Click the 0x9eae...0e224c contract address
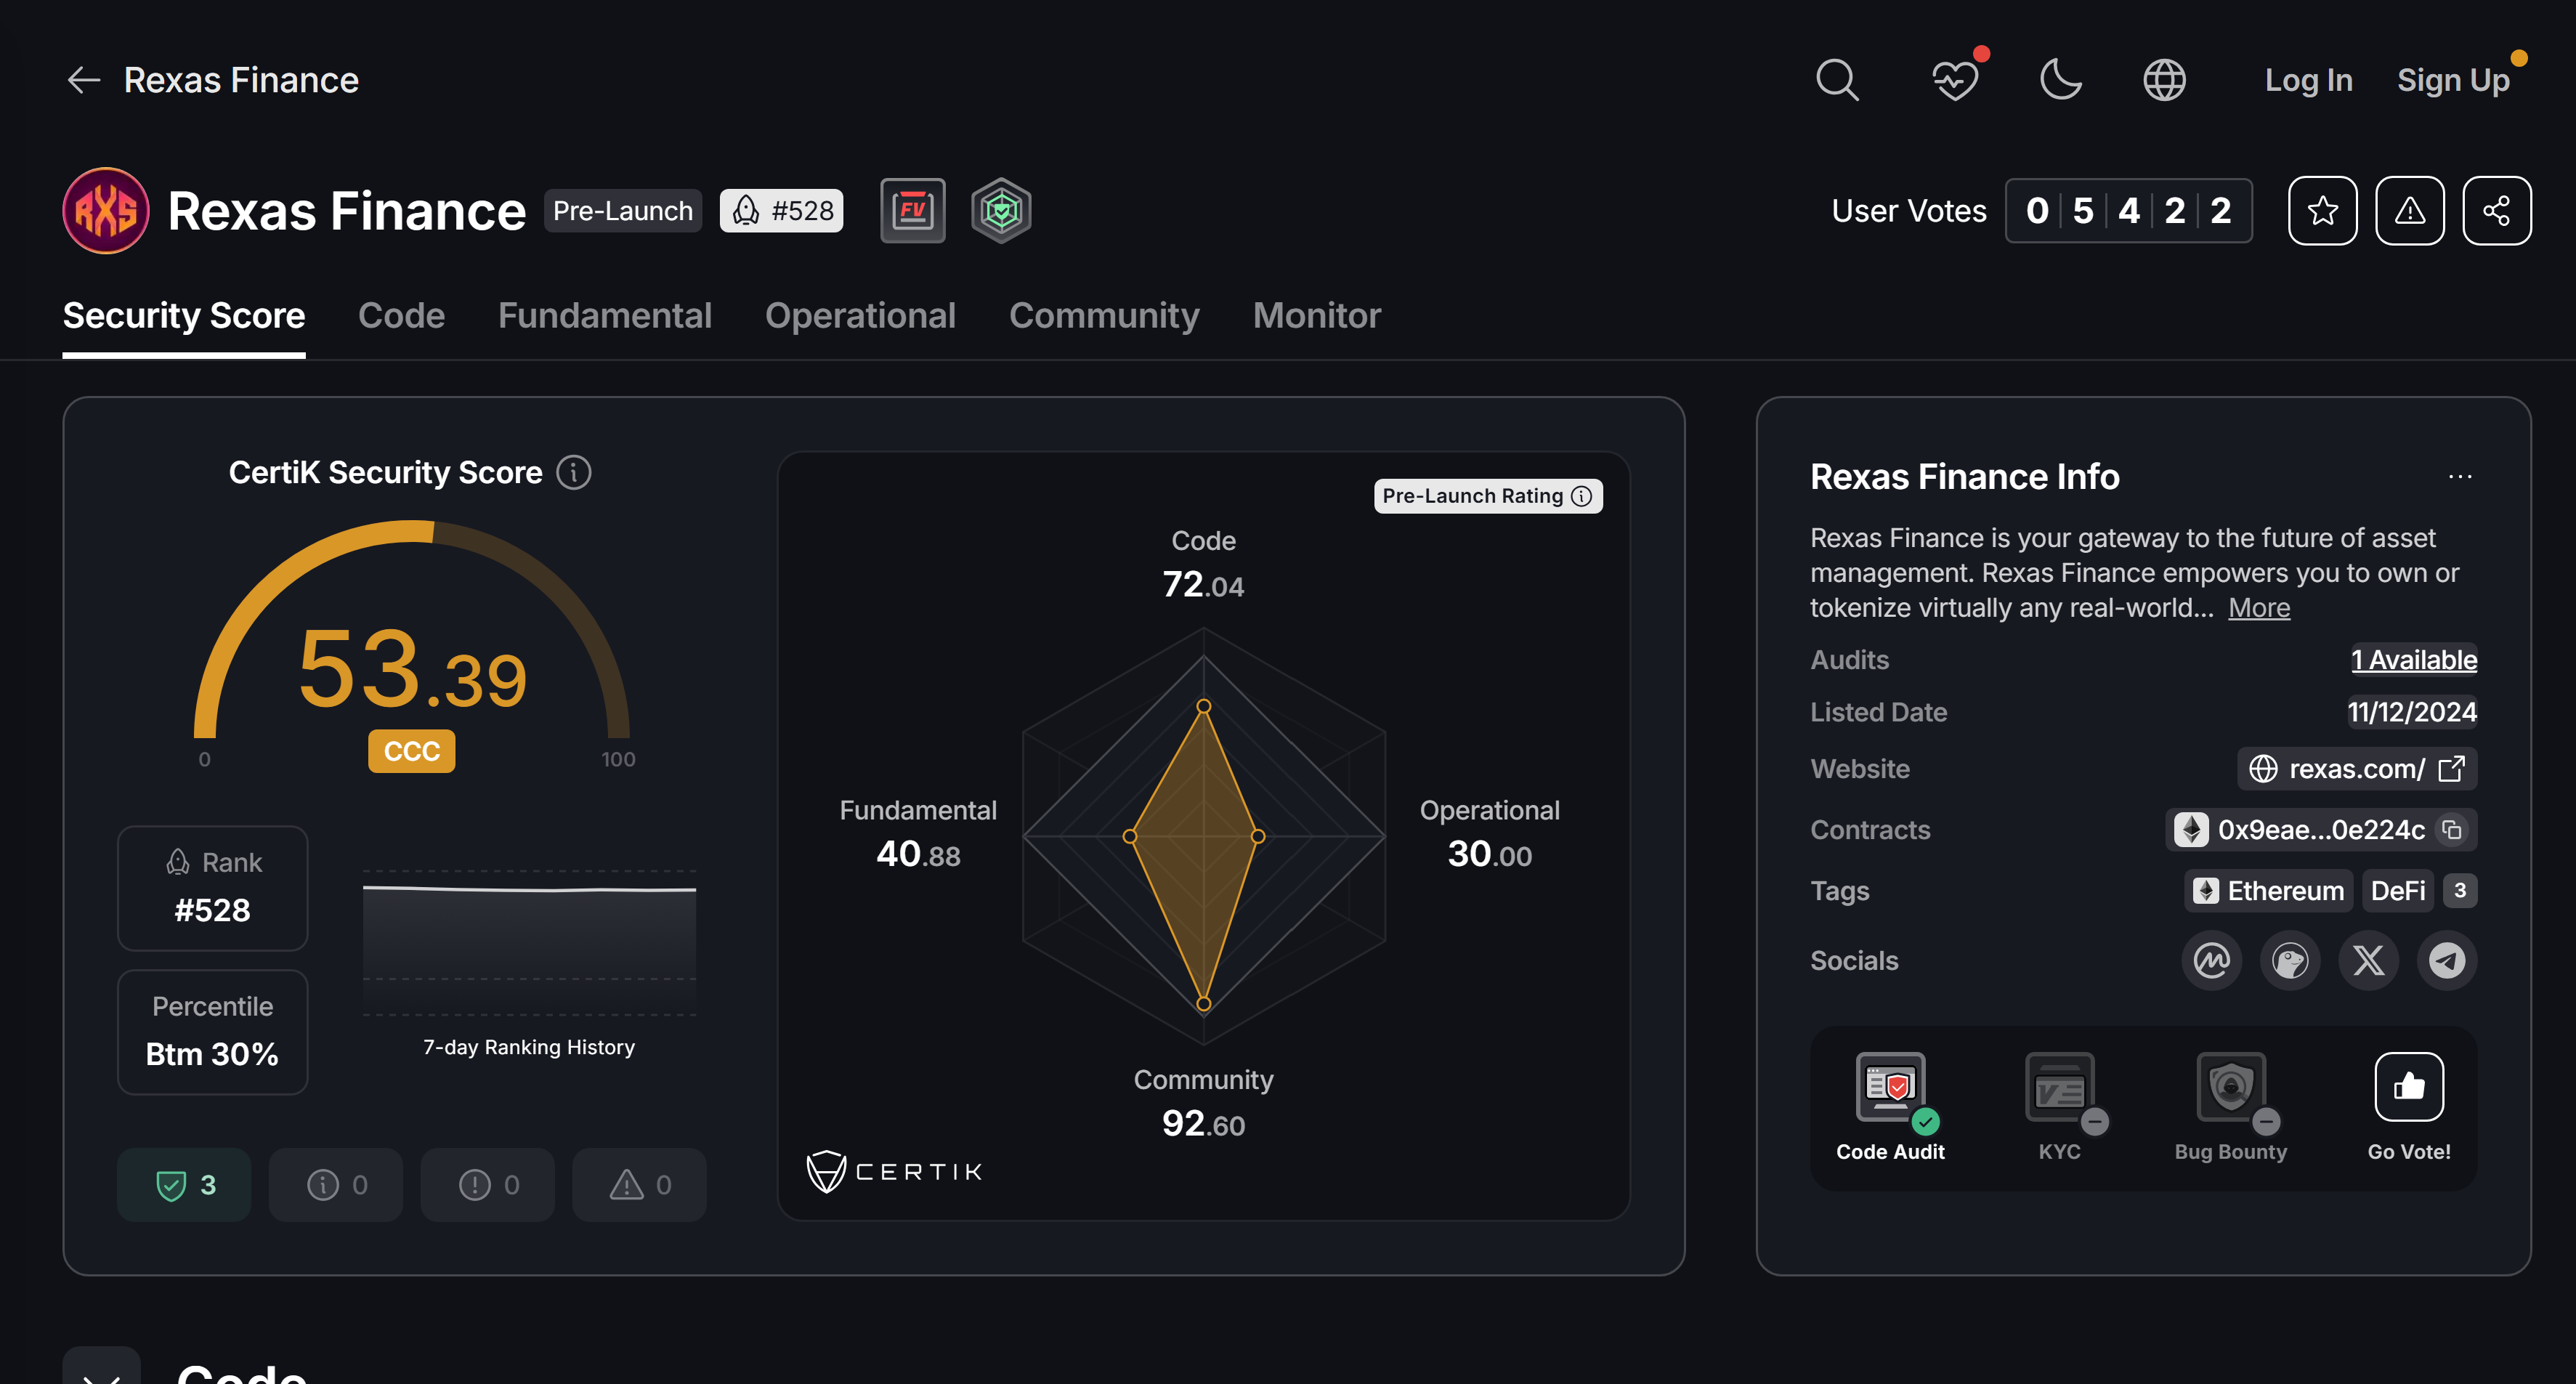The image size is (2576, 1384). (2320, 830)
